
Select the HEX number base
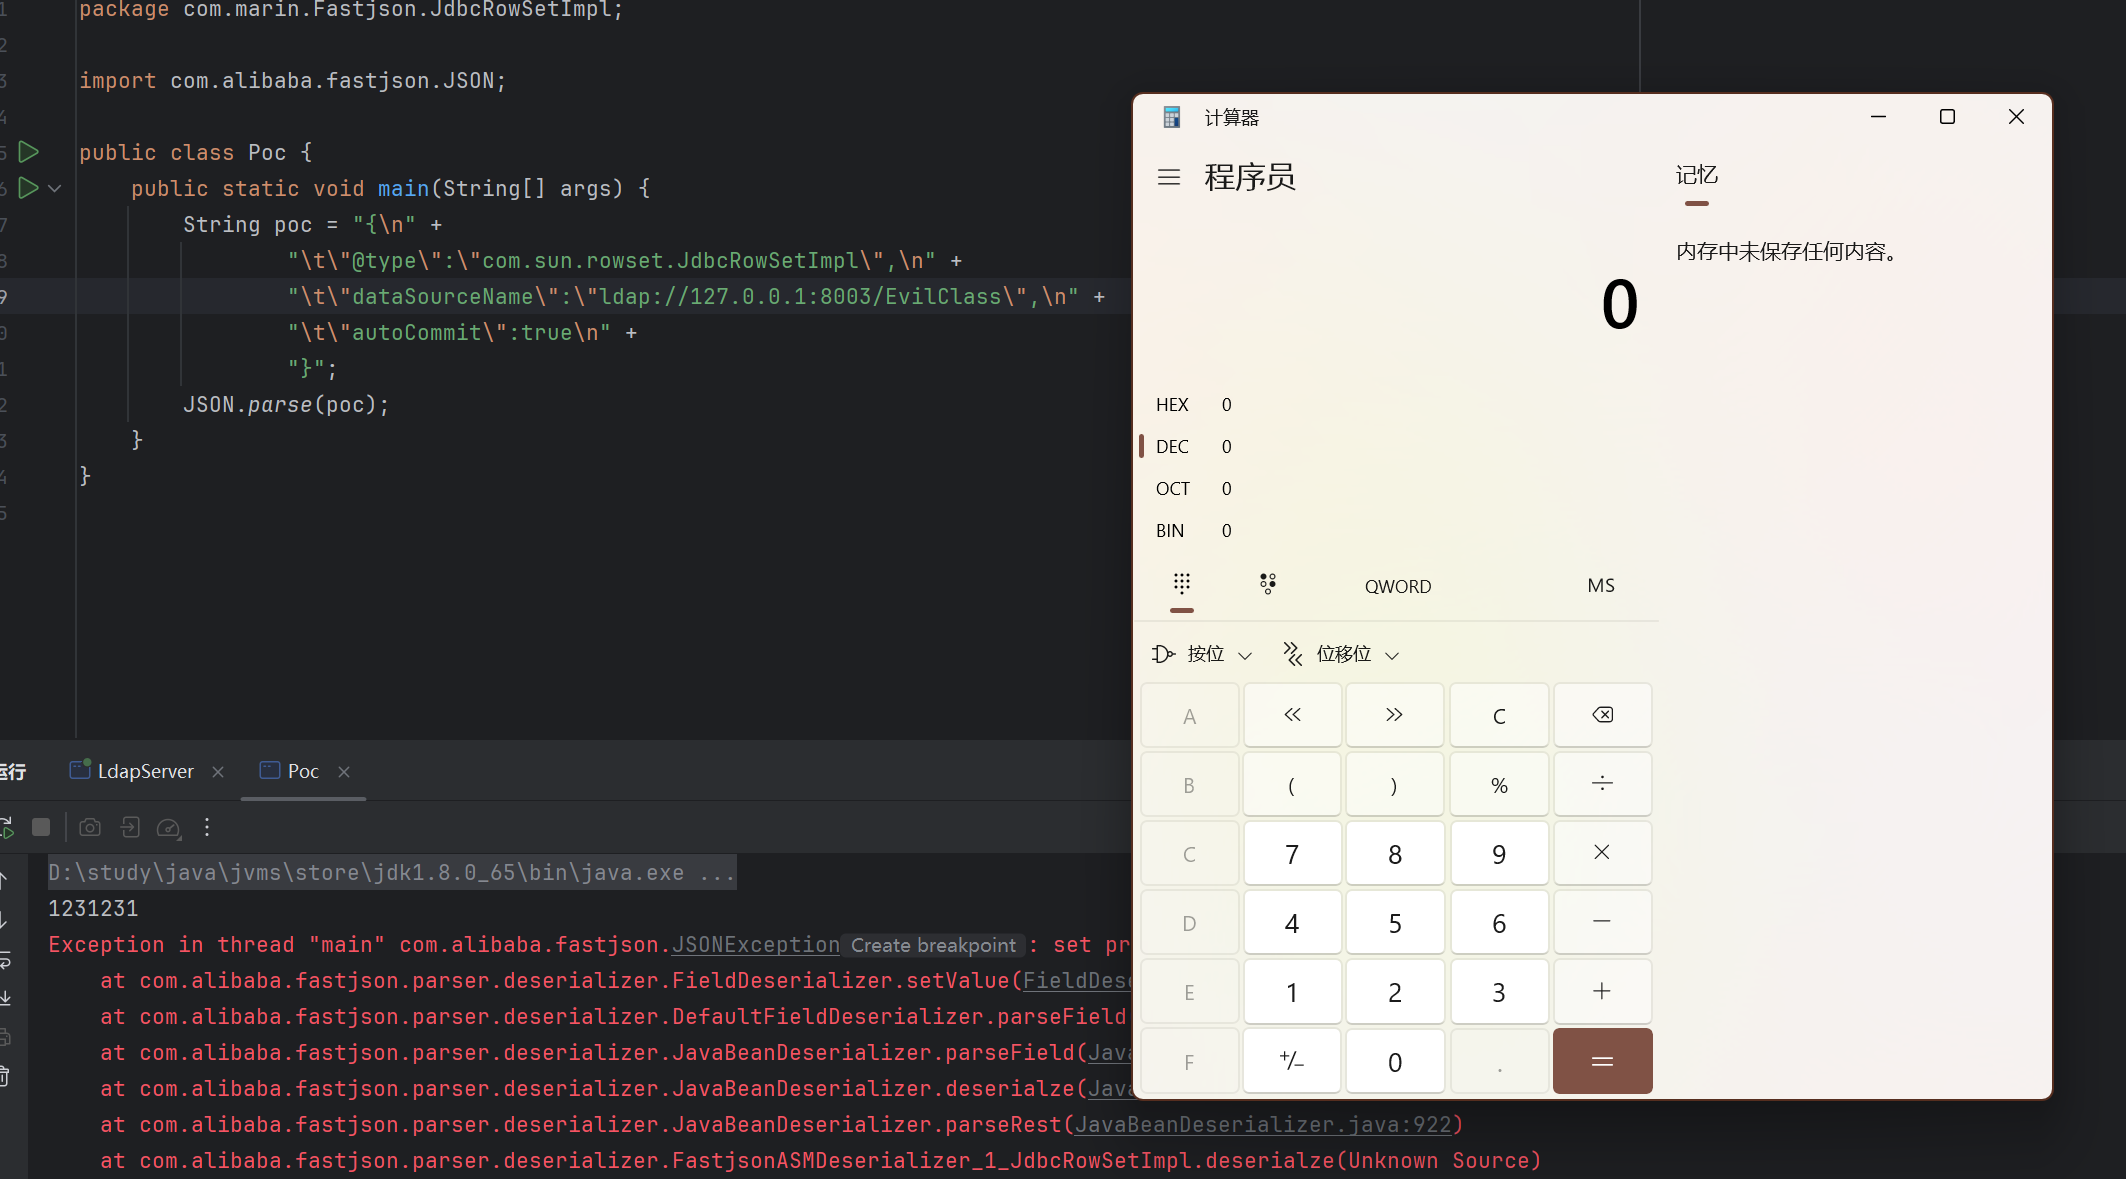[x=1172, y=405]
